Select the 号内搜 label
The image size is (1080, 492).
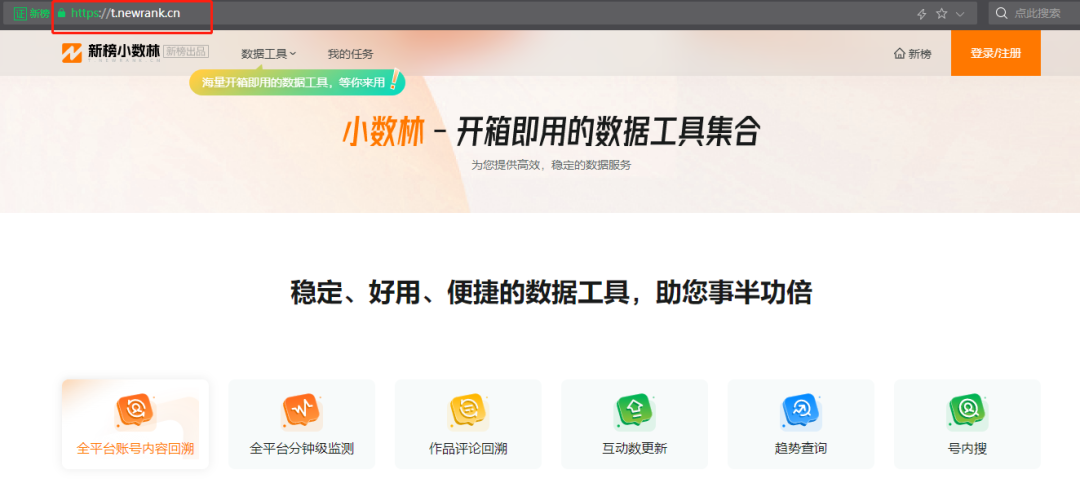click(967, 449)
